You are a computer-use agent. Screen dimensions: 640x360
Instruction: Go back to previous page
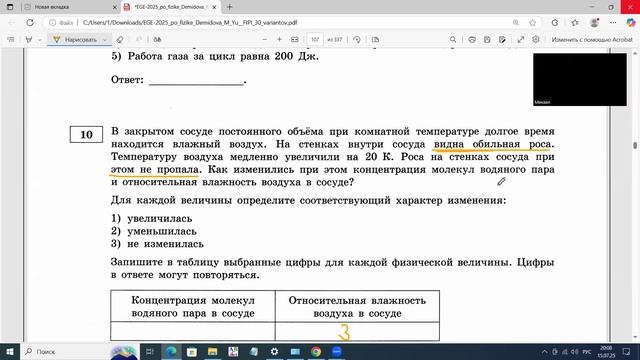tap(11, 23)
